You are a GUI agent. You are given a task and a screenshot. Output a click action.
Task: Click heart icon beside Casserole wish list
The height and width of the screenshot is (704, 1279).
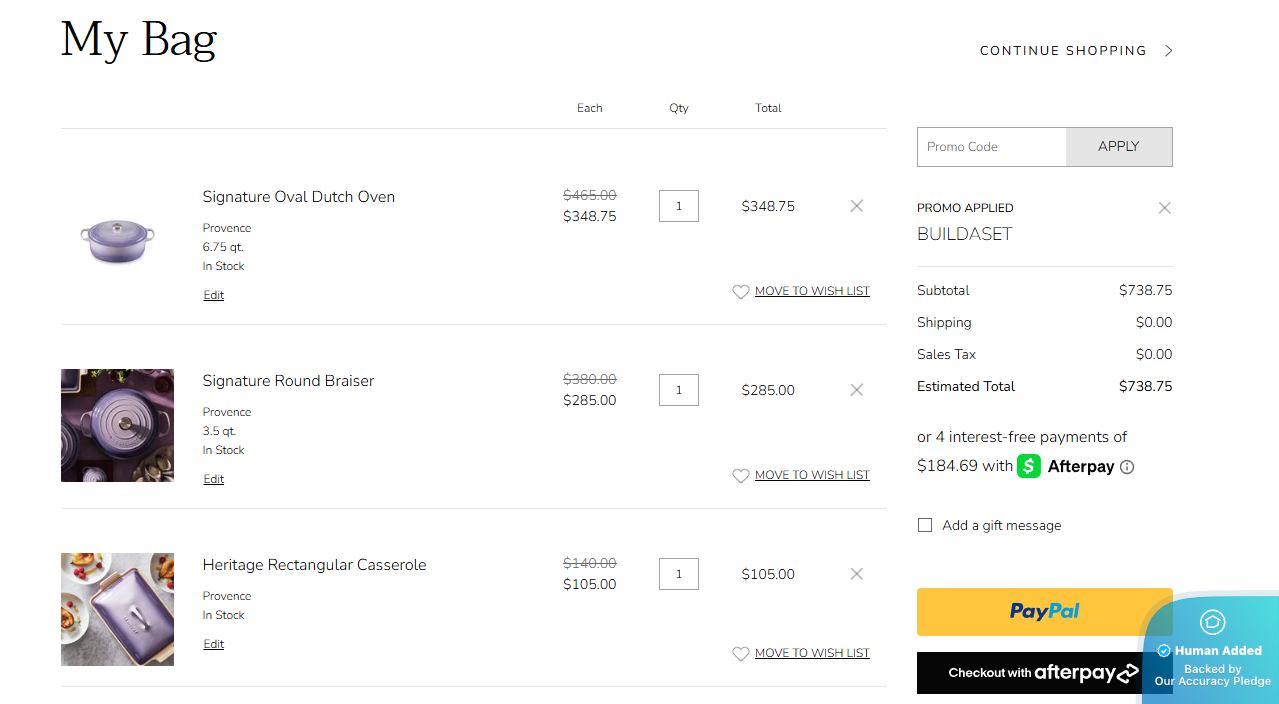pyautogui.click(x=741, y=654)
